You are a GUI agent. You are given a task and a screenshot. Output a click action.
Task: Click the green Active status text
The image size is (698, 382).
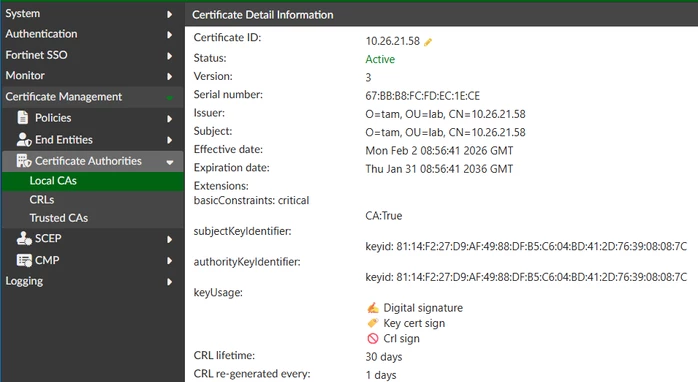(x=380, y=59)
